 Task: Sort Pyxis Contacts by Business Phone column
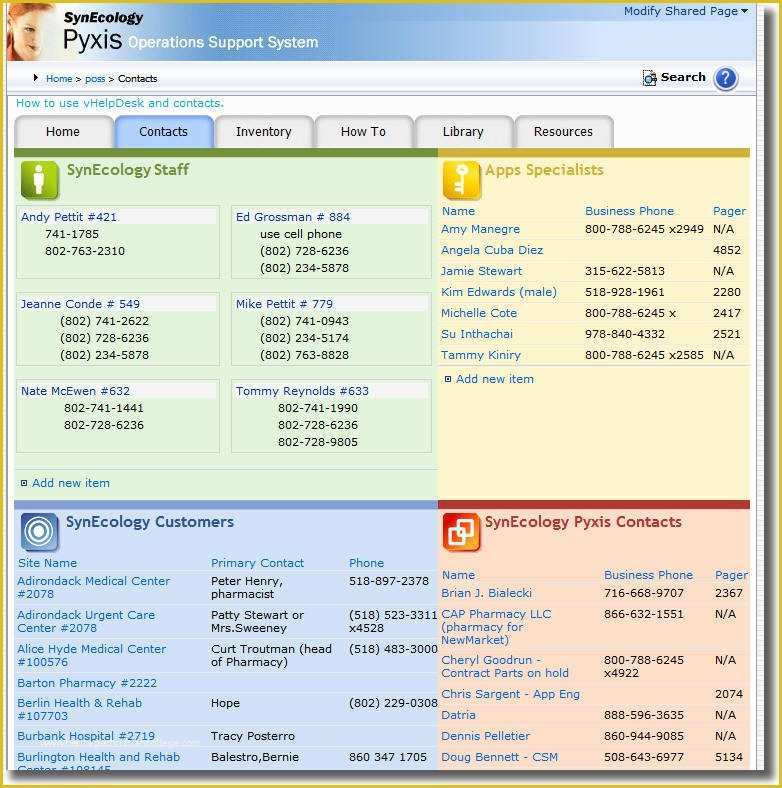tap(648, 575)
